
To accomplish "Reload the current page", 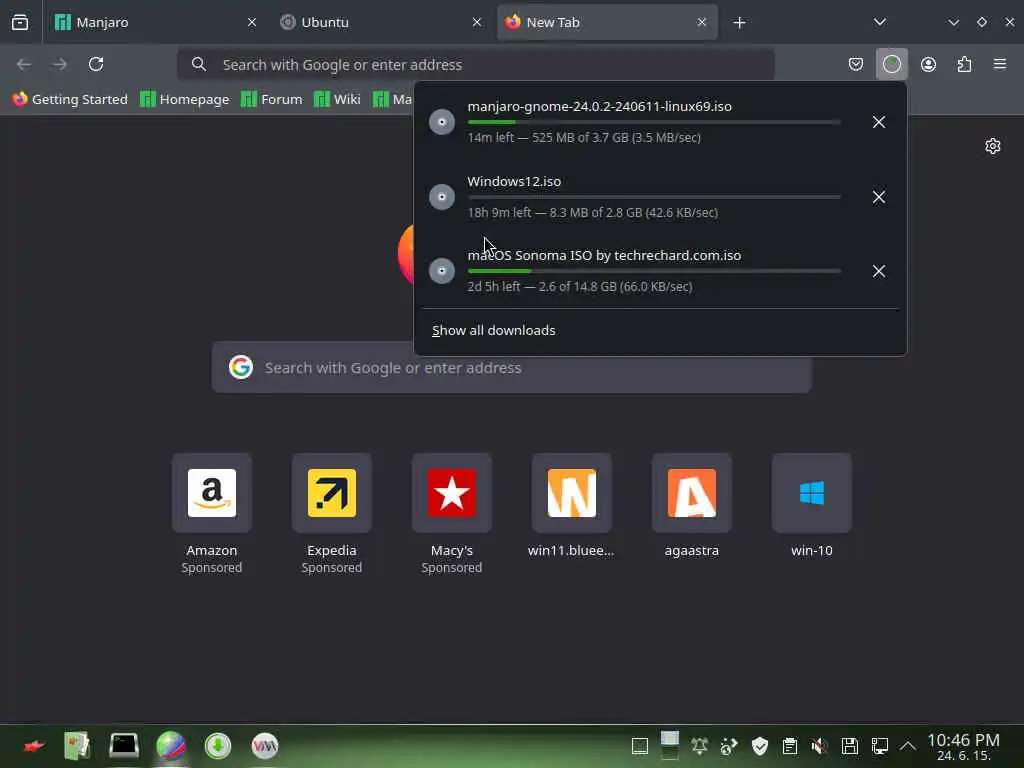I will 96,64.
